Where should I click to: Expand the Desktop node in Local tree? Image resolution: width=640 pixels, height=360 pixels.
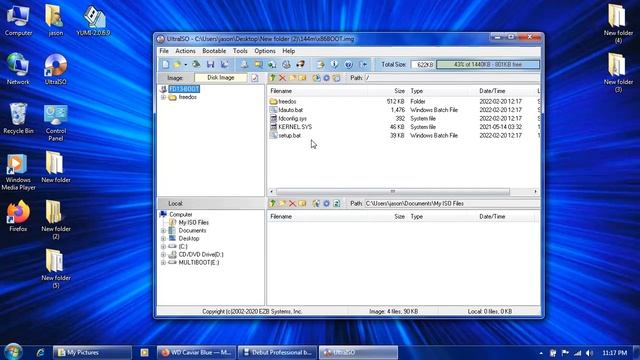click(163, 238)
